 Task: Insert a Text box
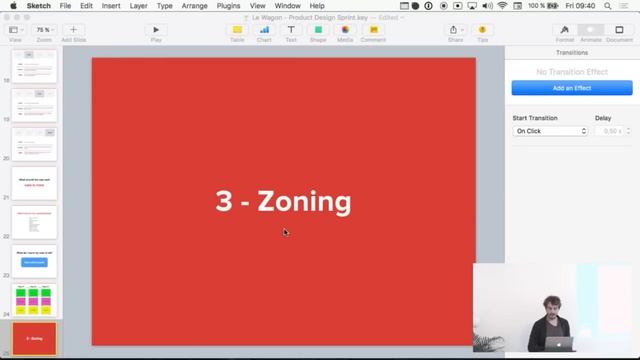coord(291,30)
